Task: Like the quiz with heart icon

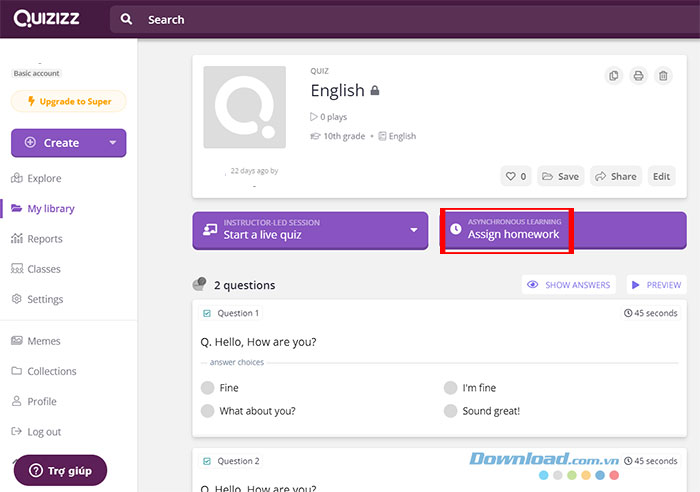Action: point(515,176)
